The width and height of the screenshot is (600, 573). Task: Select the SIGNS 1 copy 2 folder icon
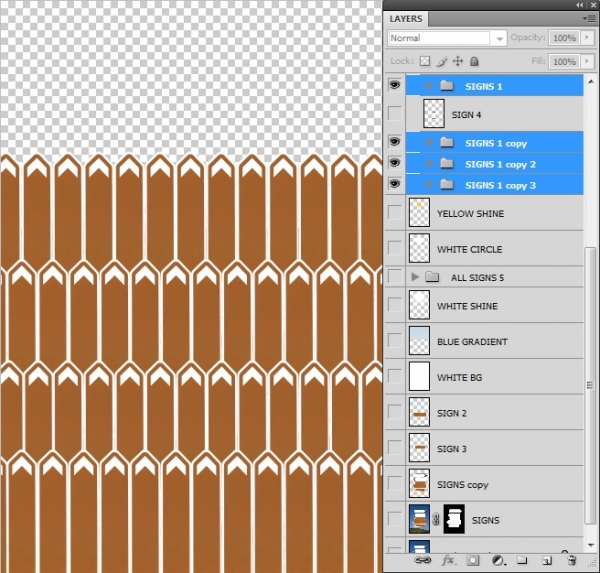[447, 164]
